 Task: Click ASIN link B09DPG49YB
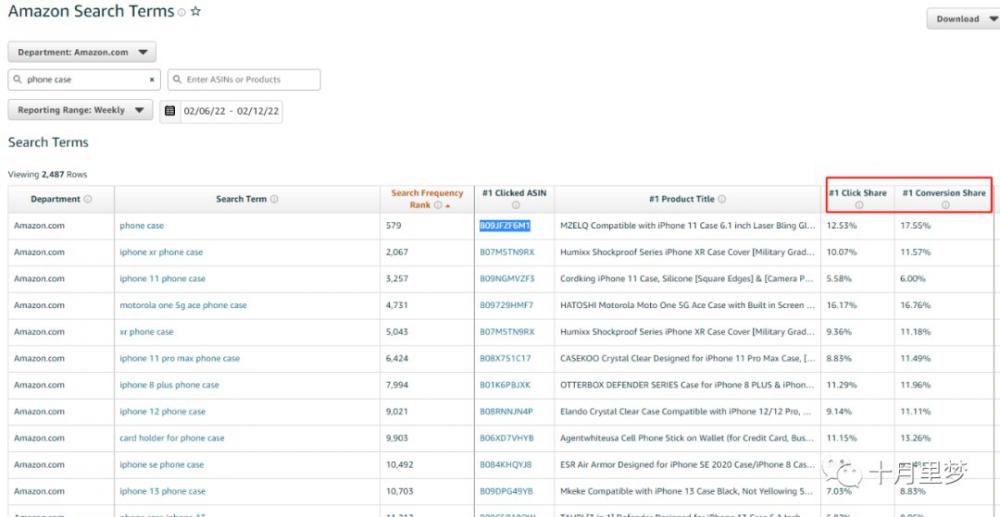506,492
